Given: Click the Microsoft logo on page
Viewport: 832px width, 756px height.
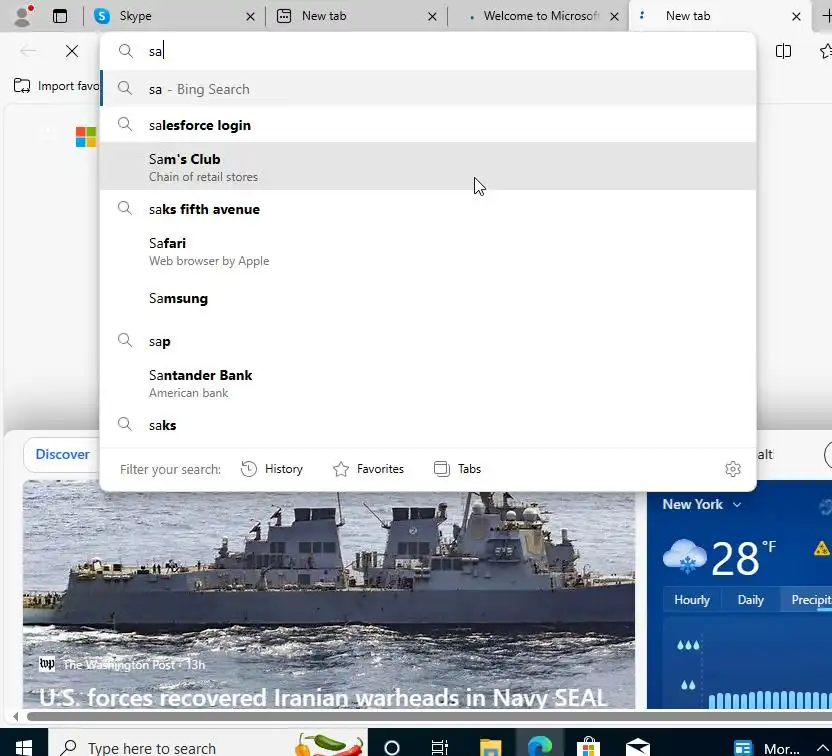Looking at the screenshot, I should click(86, 137).
